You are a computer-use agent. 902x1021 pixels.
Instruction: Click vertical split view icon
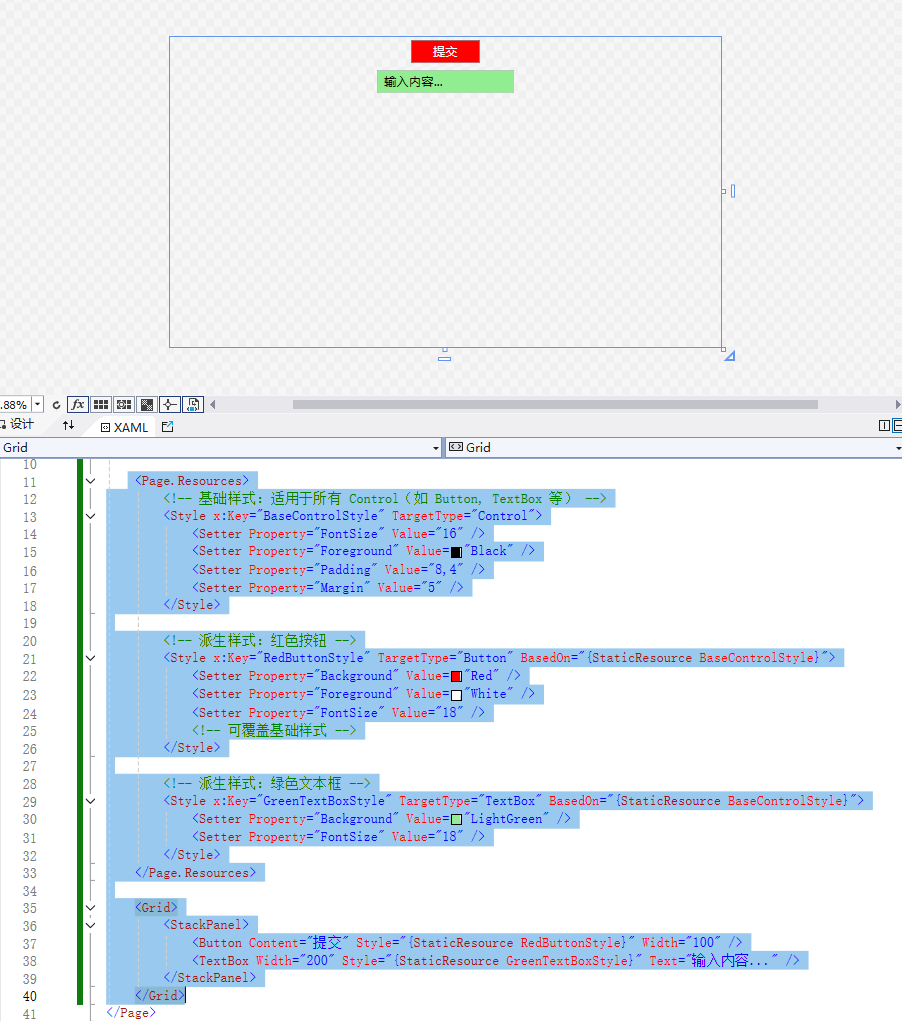coord(884,426)
